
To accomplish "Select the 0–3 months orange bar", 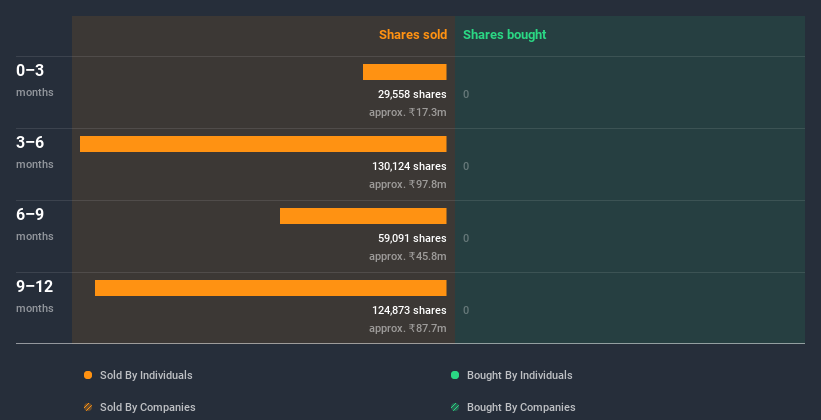I will (405, 72).
